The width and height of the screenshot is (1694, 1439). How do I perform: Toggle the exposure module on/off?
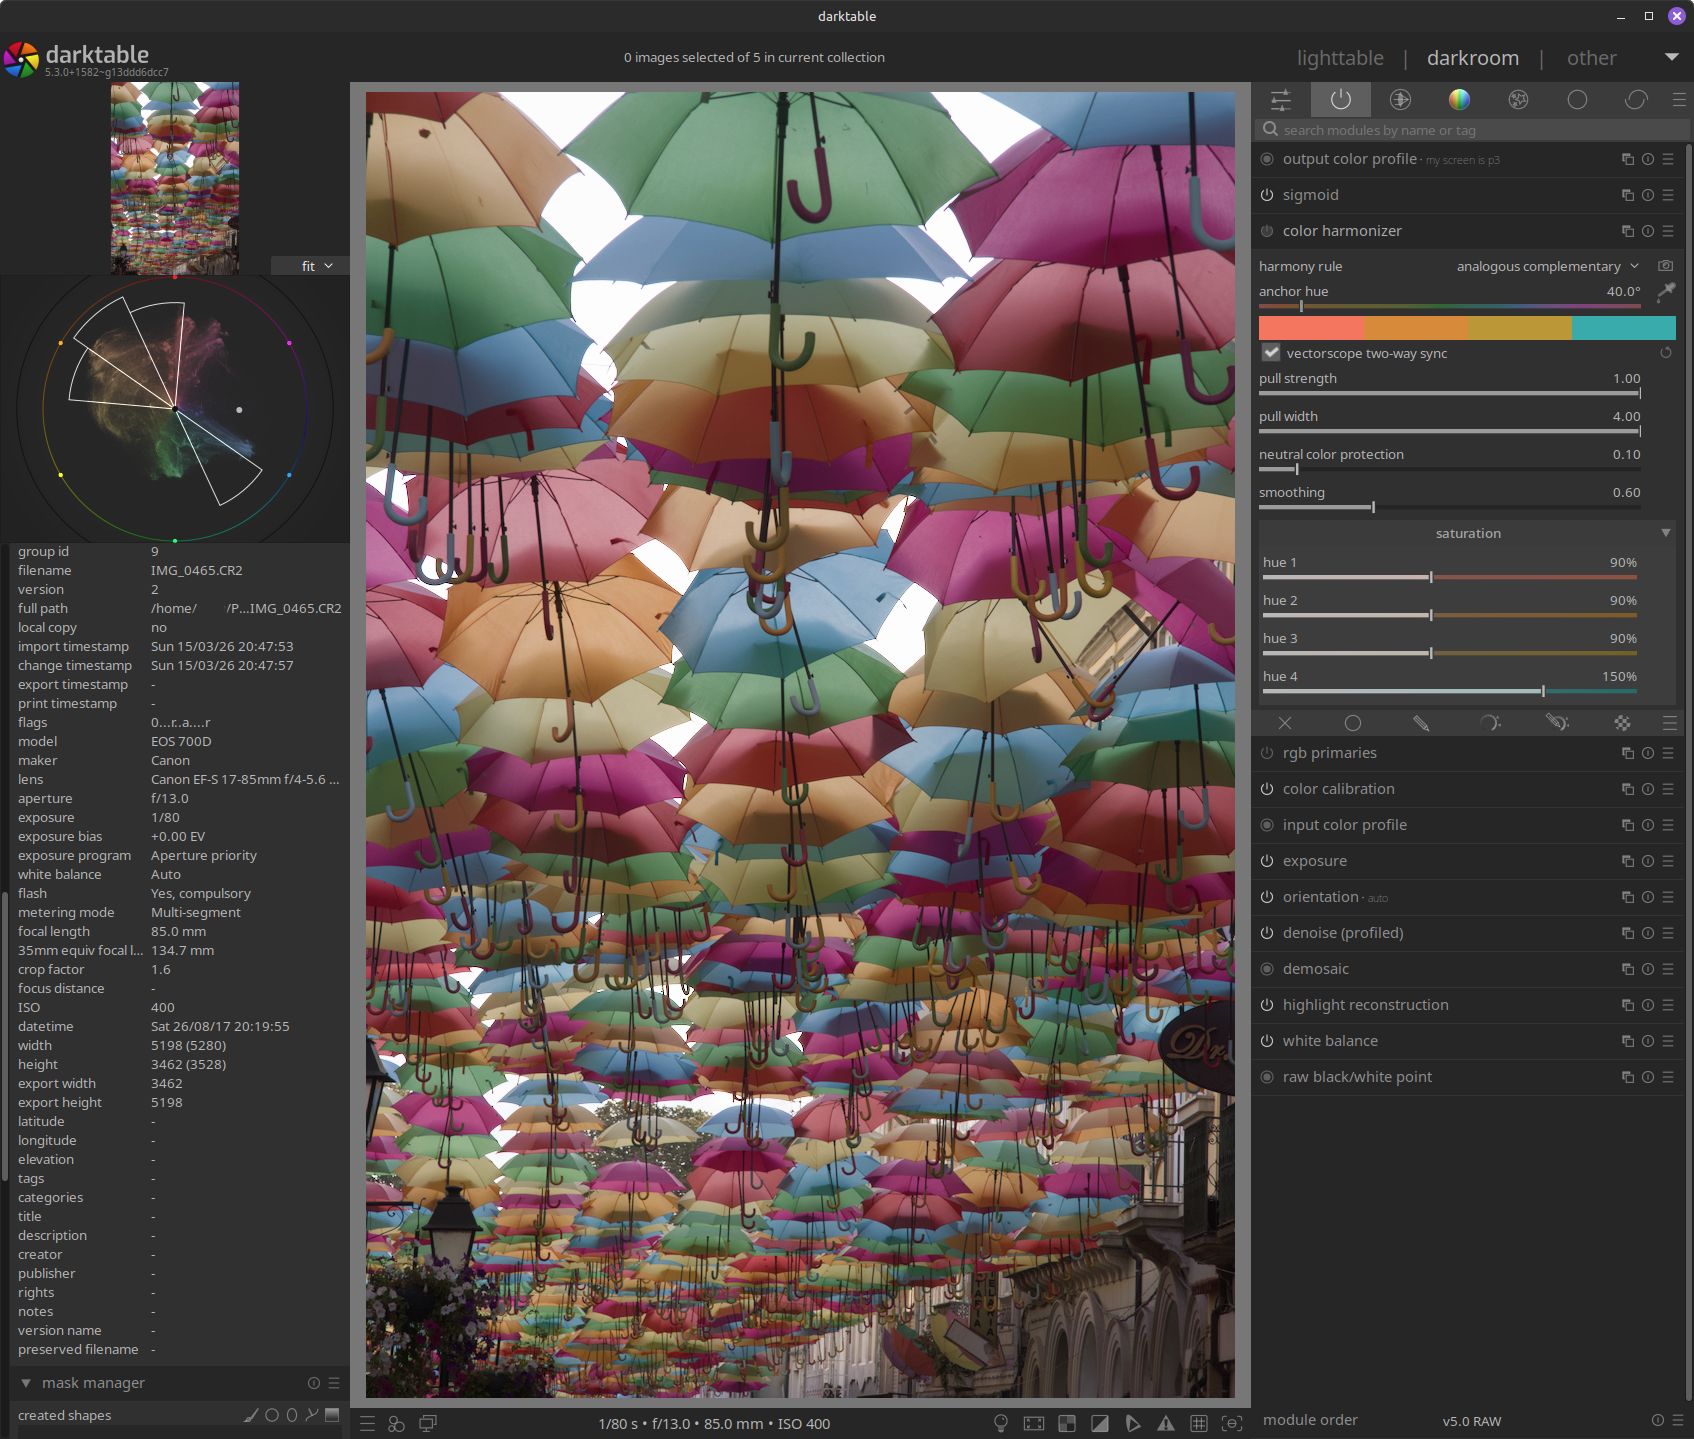[x=1267, y=861]
